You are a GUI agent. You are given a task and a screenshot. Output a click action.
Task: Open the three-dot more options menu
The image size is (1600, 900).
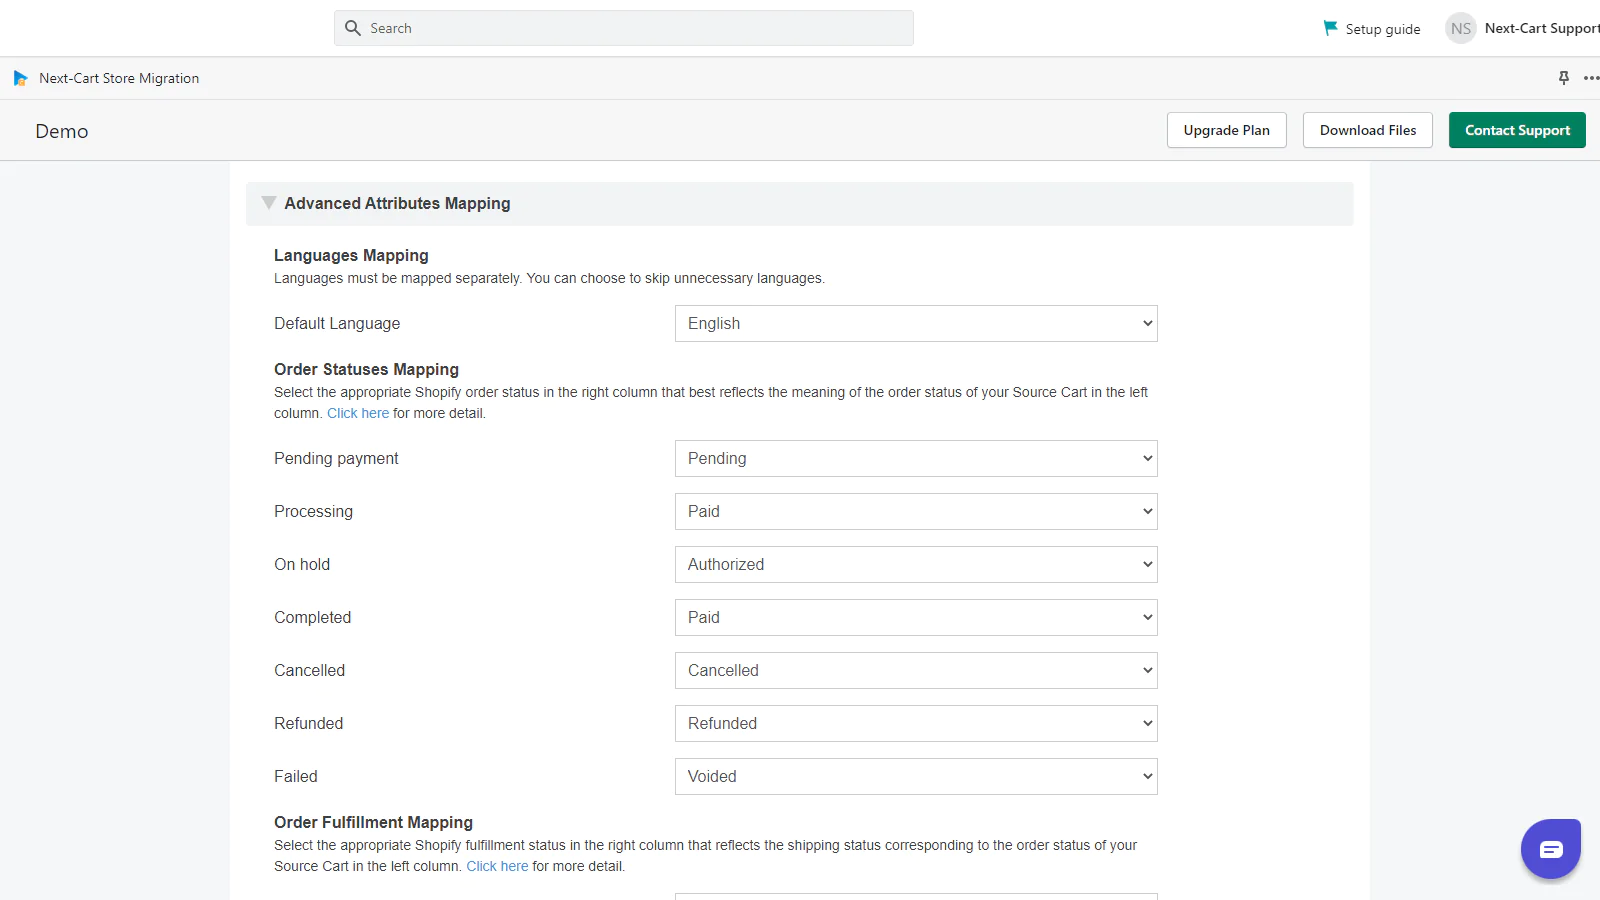click(x=1590, y=78)
